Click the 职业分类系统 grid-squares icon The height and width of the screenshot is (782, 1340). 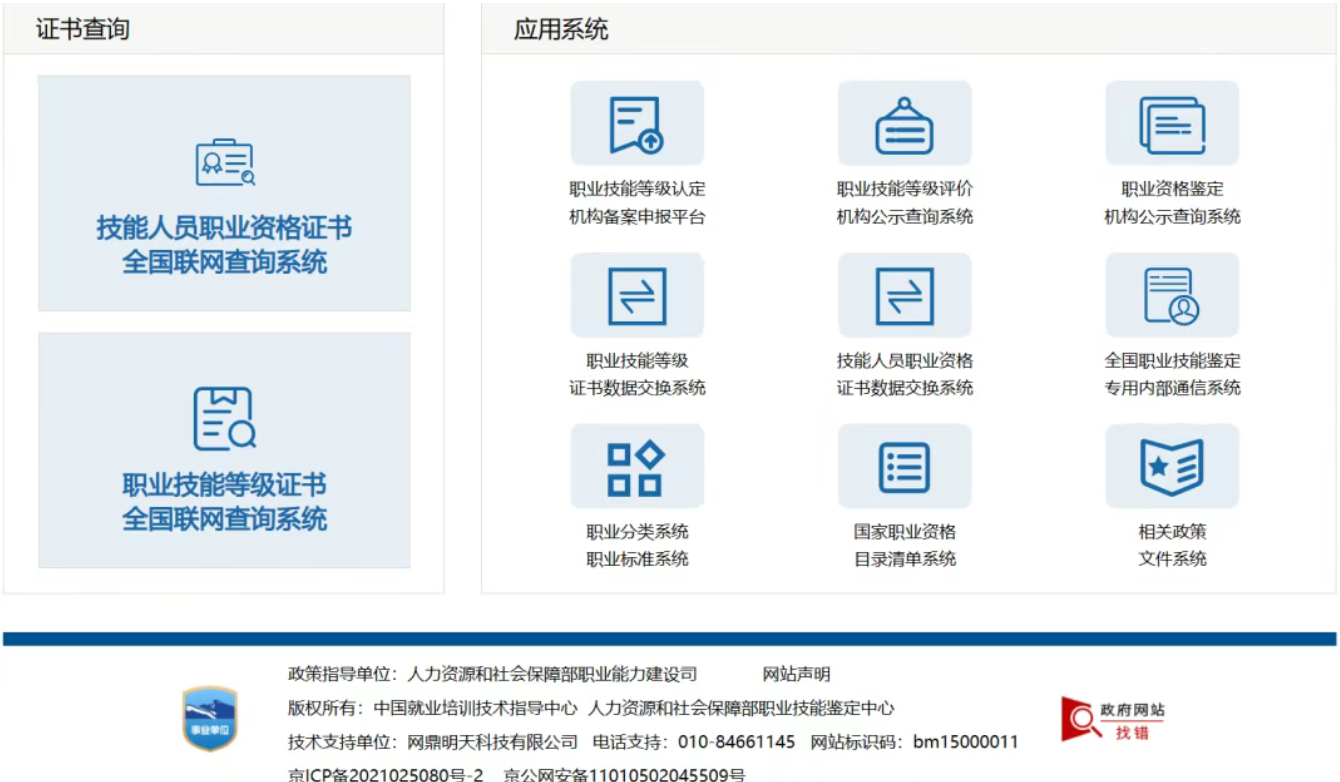[637, 467]
